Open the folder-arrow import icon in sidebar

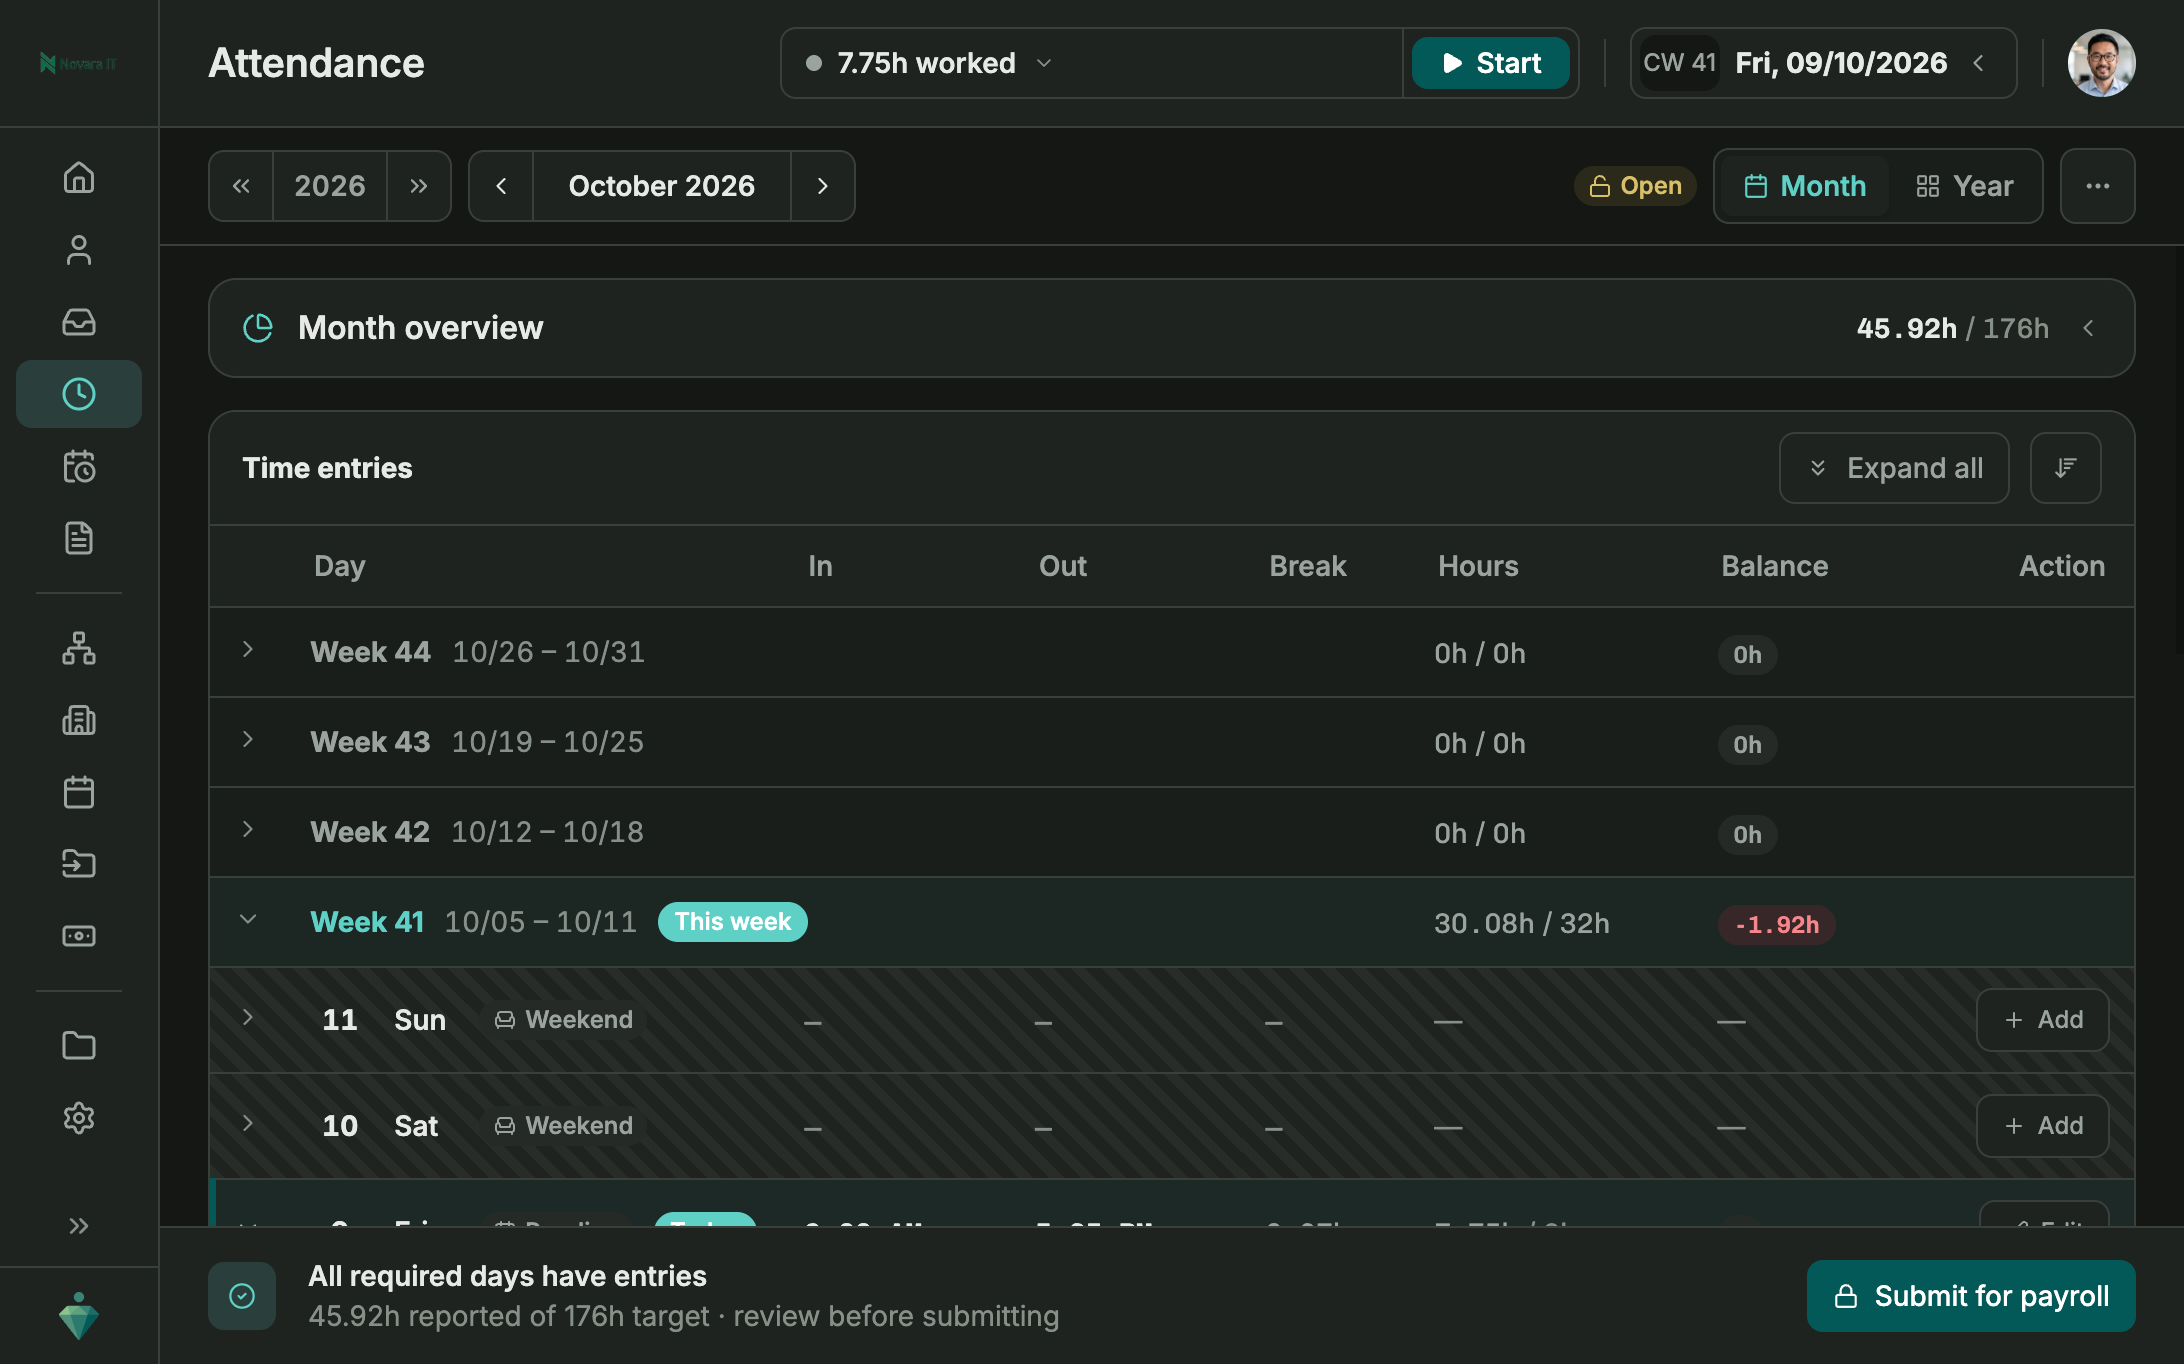point(79,863)
